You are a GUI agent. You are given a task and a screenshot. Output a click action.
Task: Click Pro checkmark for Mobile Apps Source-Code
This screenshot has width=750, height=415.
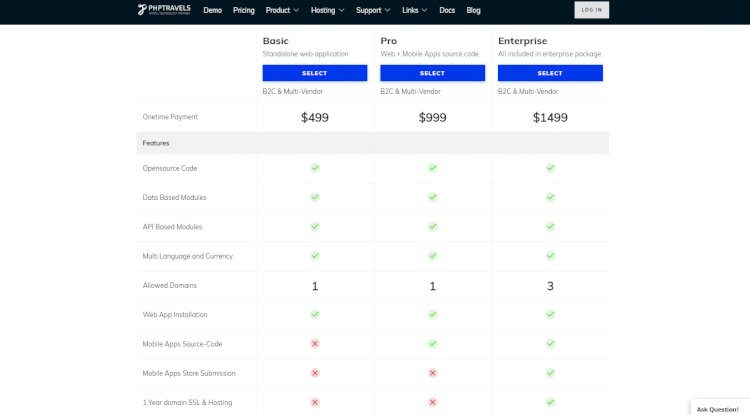[x=432, y=343]
